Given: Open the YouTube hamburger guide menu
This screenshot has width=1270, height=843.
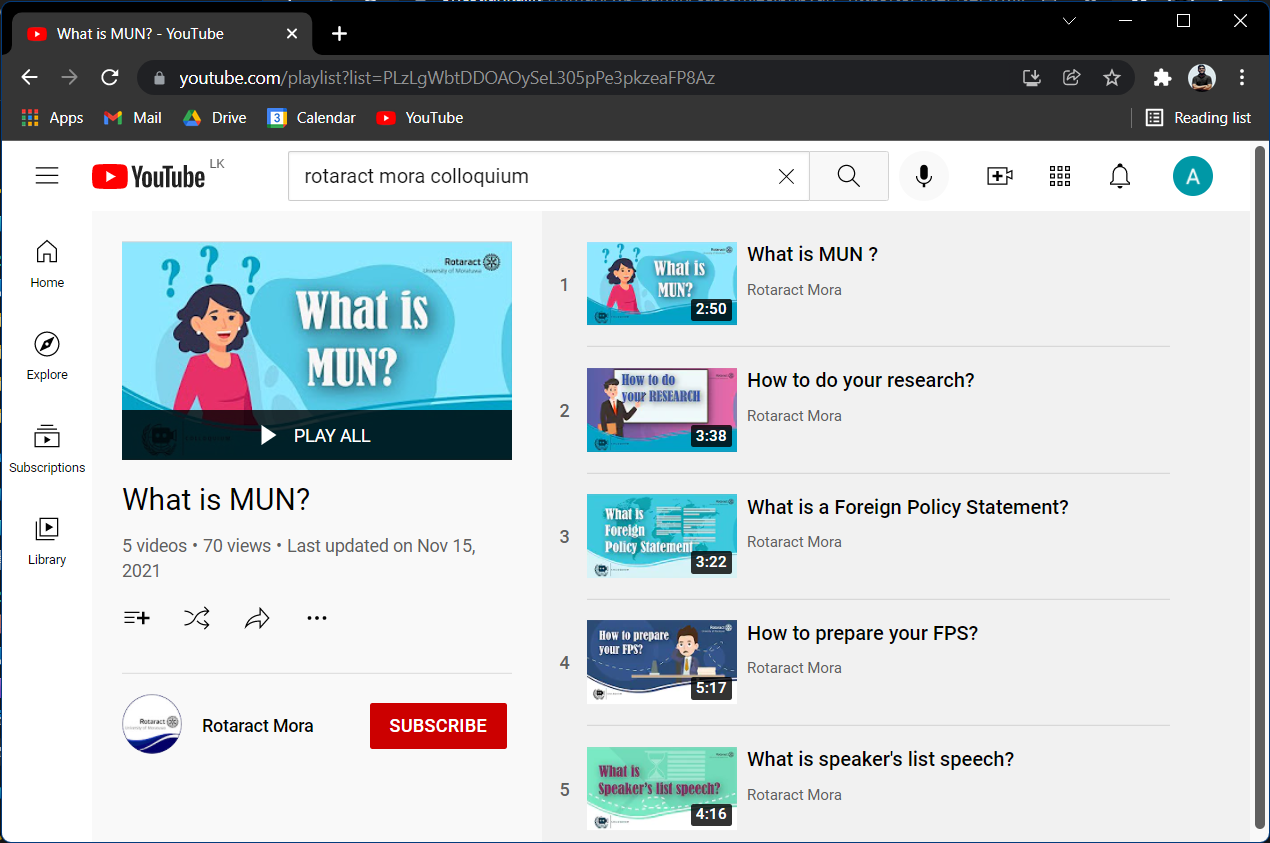Looking at the screenshot, I should coord(47,176).
